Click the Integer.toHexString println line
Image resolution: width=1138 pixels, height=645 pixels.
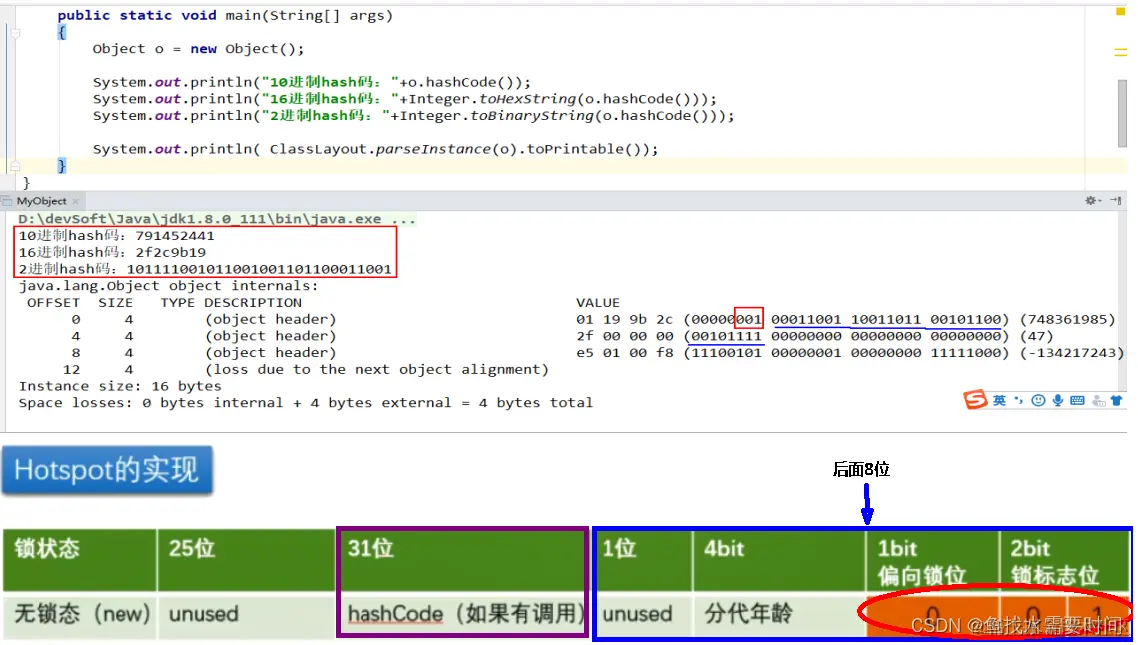click(x=404, y=99)
